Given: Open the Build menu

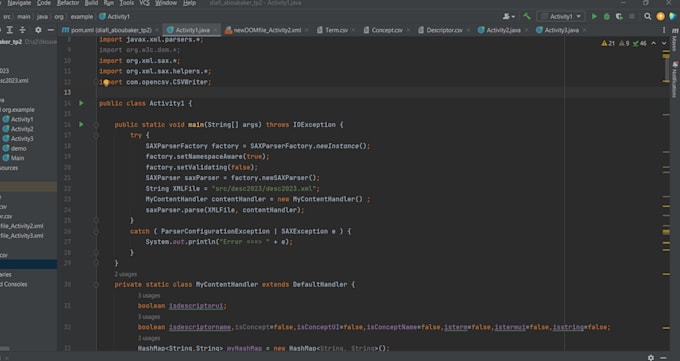Looking at the screenshot, I should point(91,3).
